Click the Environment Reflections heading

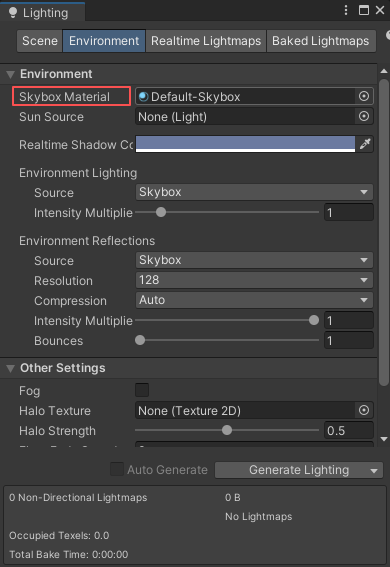[x=87, y=241]
